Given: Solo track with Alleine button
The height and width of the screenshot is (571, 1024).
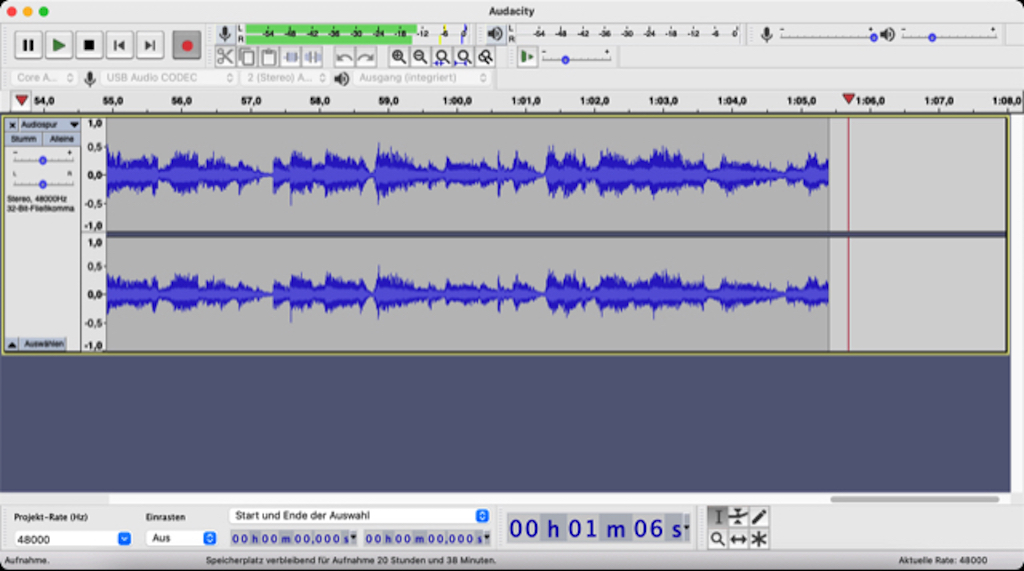Looking at the screenshot, I should (x=61, y=139).
